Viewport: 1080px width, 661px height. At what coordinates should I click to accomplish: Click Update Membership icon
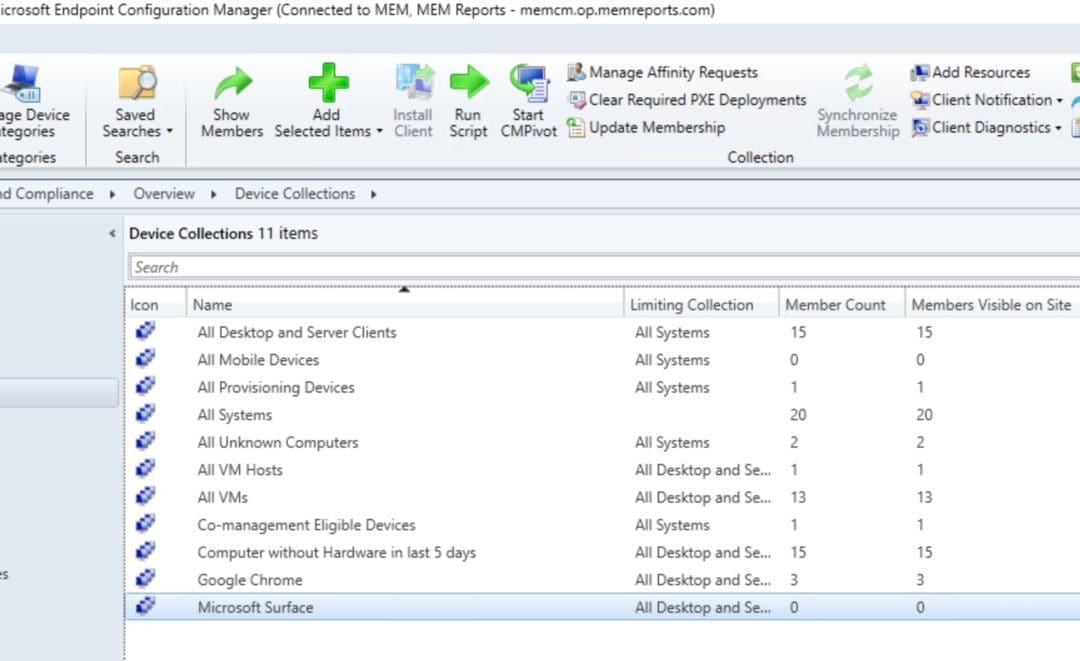coord(576,127)
